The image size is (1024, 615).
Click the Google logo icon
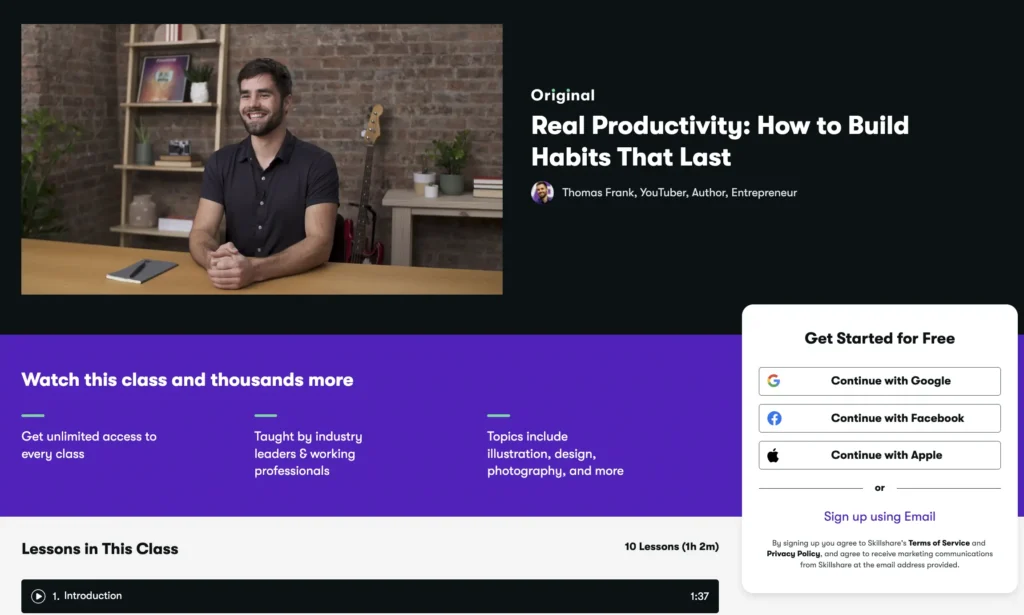pos(774,381)
